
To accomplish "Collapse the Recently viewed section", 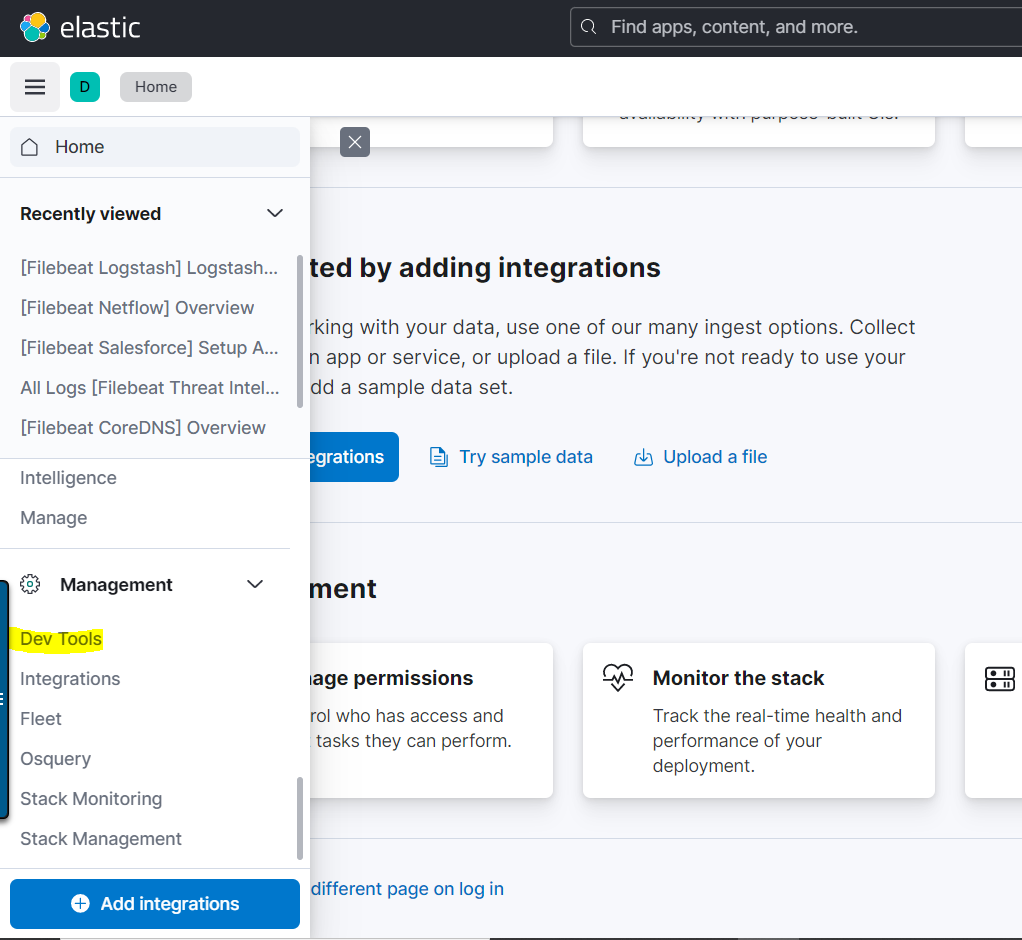I will [x=275, y=213].
